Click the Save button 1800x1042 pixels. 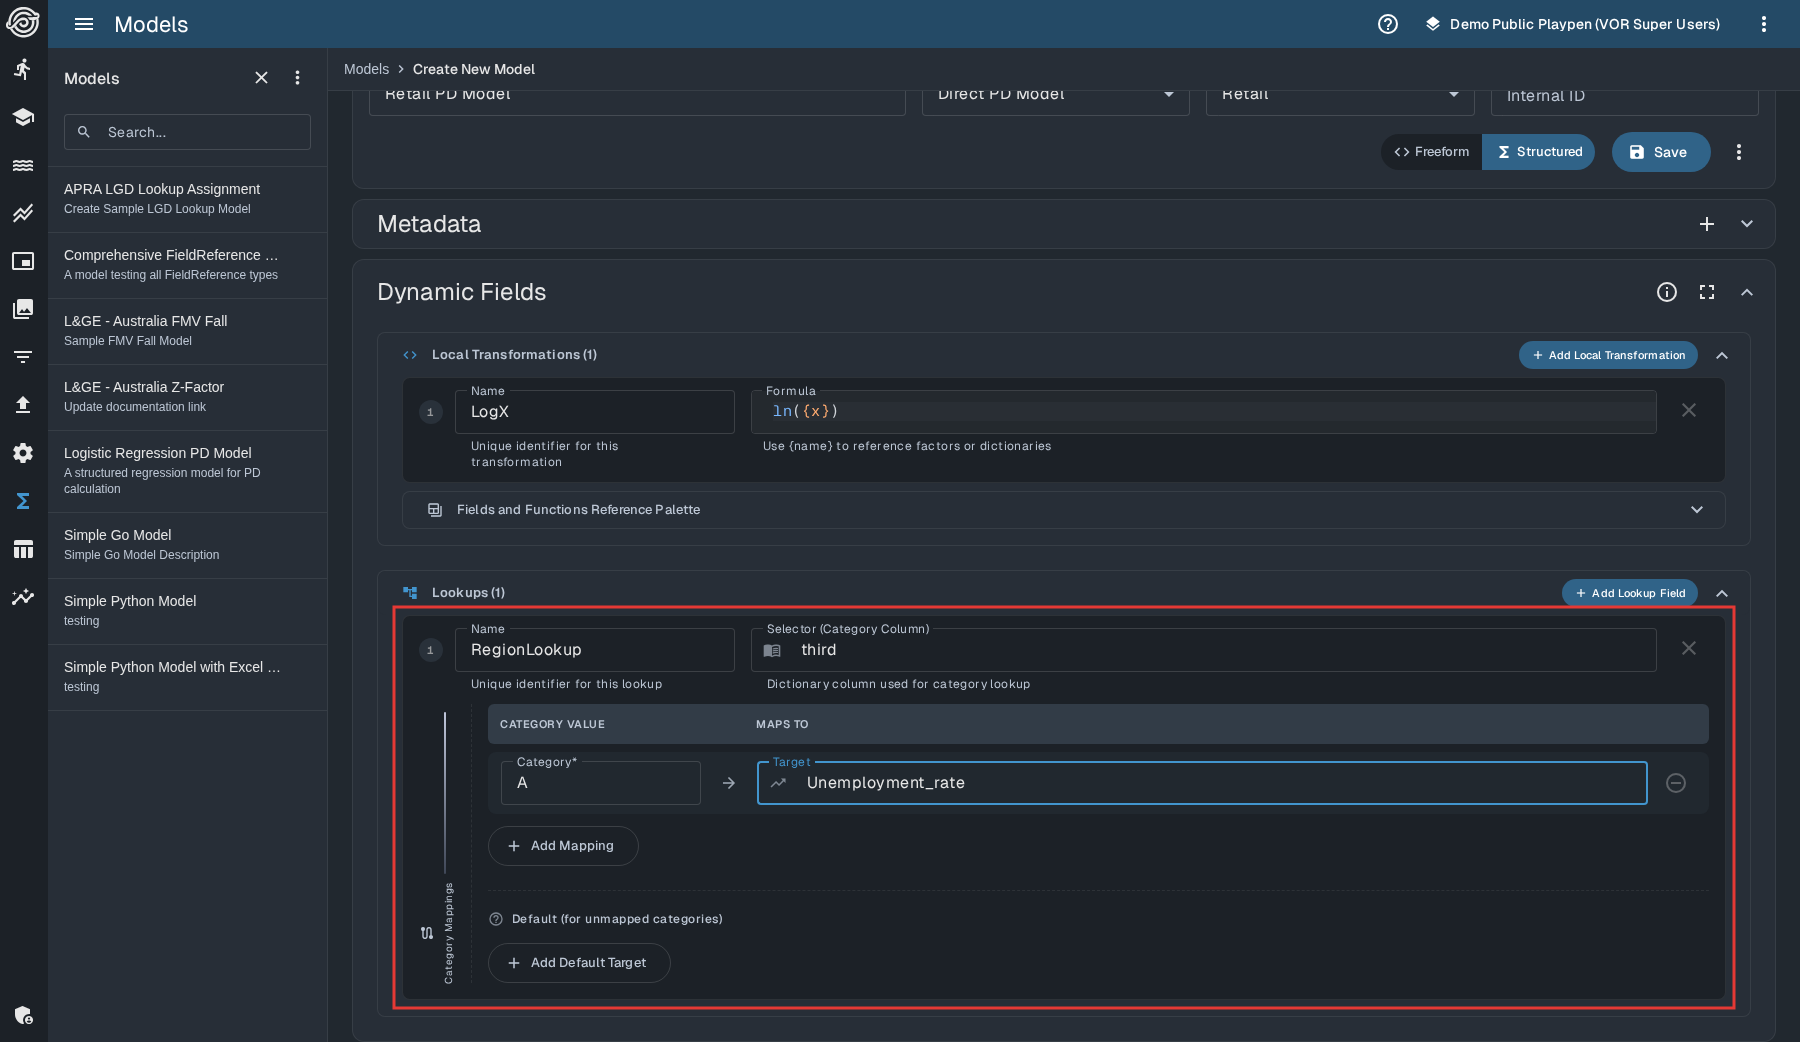(1660, 152)
